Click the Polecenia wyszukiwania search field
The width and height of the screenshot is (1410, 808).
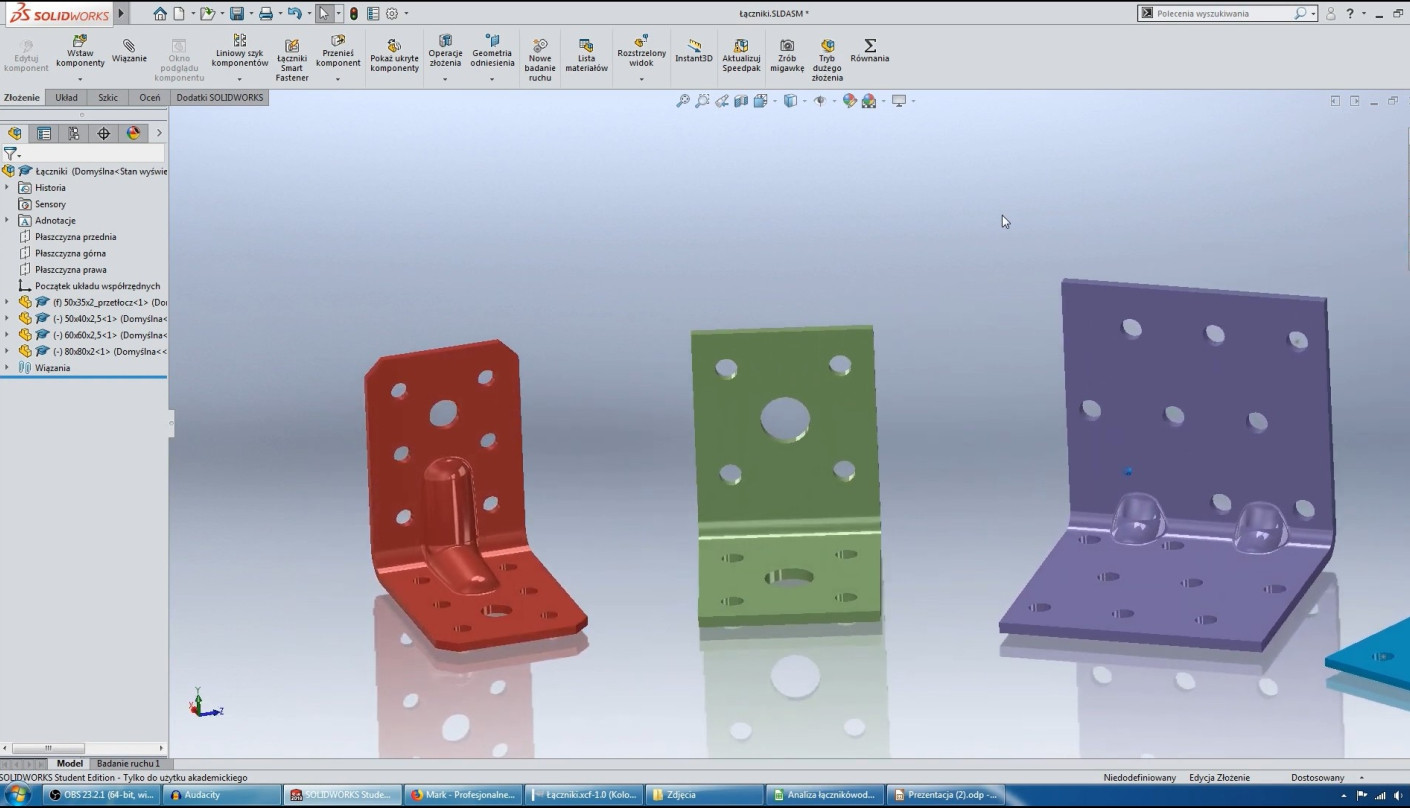coord(1222,14)
